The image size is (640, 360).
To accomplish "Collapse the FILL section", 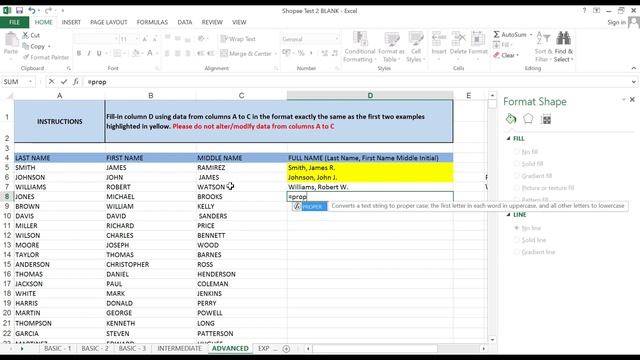I will coord(508,138).
